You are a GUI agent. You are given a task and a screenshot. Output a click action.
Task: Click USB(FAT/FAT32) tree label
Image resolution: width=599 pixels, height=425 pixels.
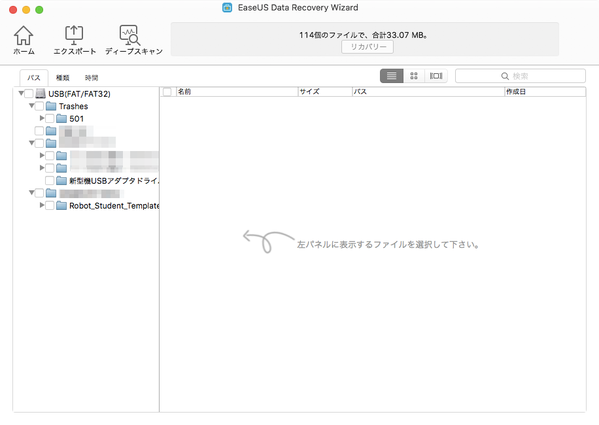pos(79,94)
